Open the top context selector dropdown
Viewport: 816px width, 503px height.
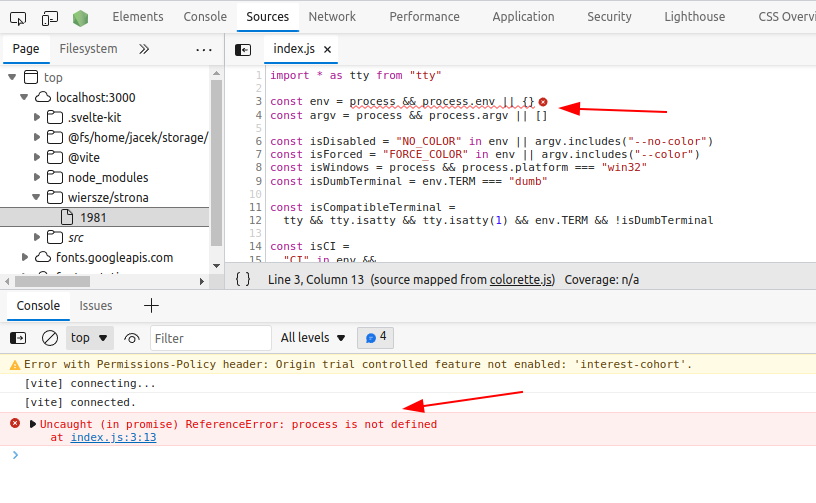pyautogui.click(x=89, y=338)
